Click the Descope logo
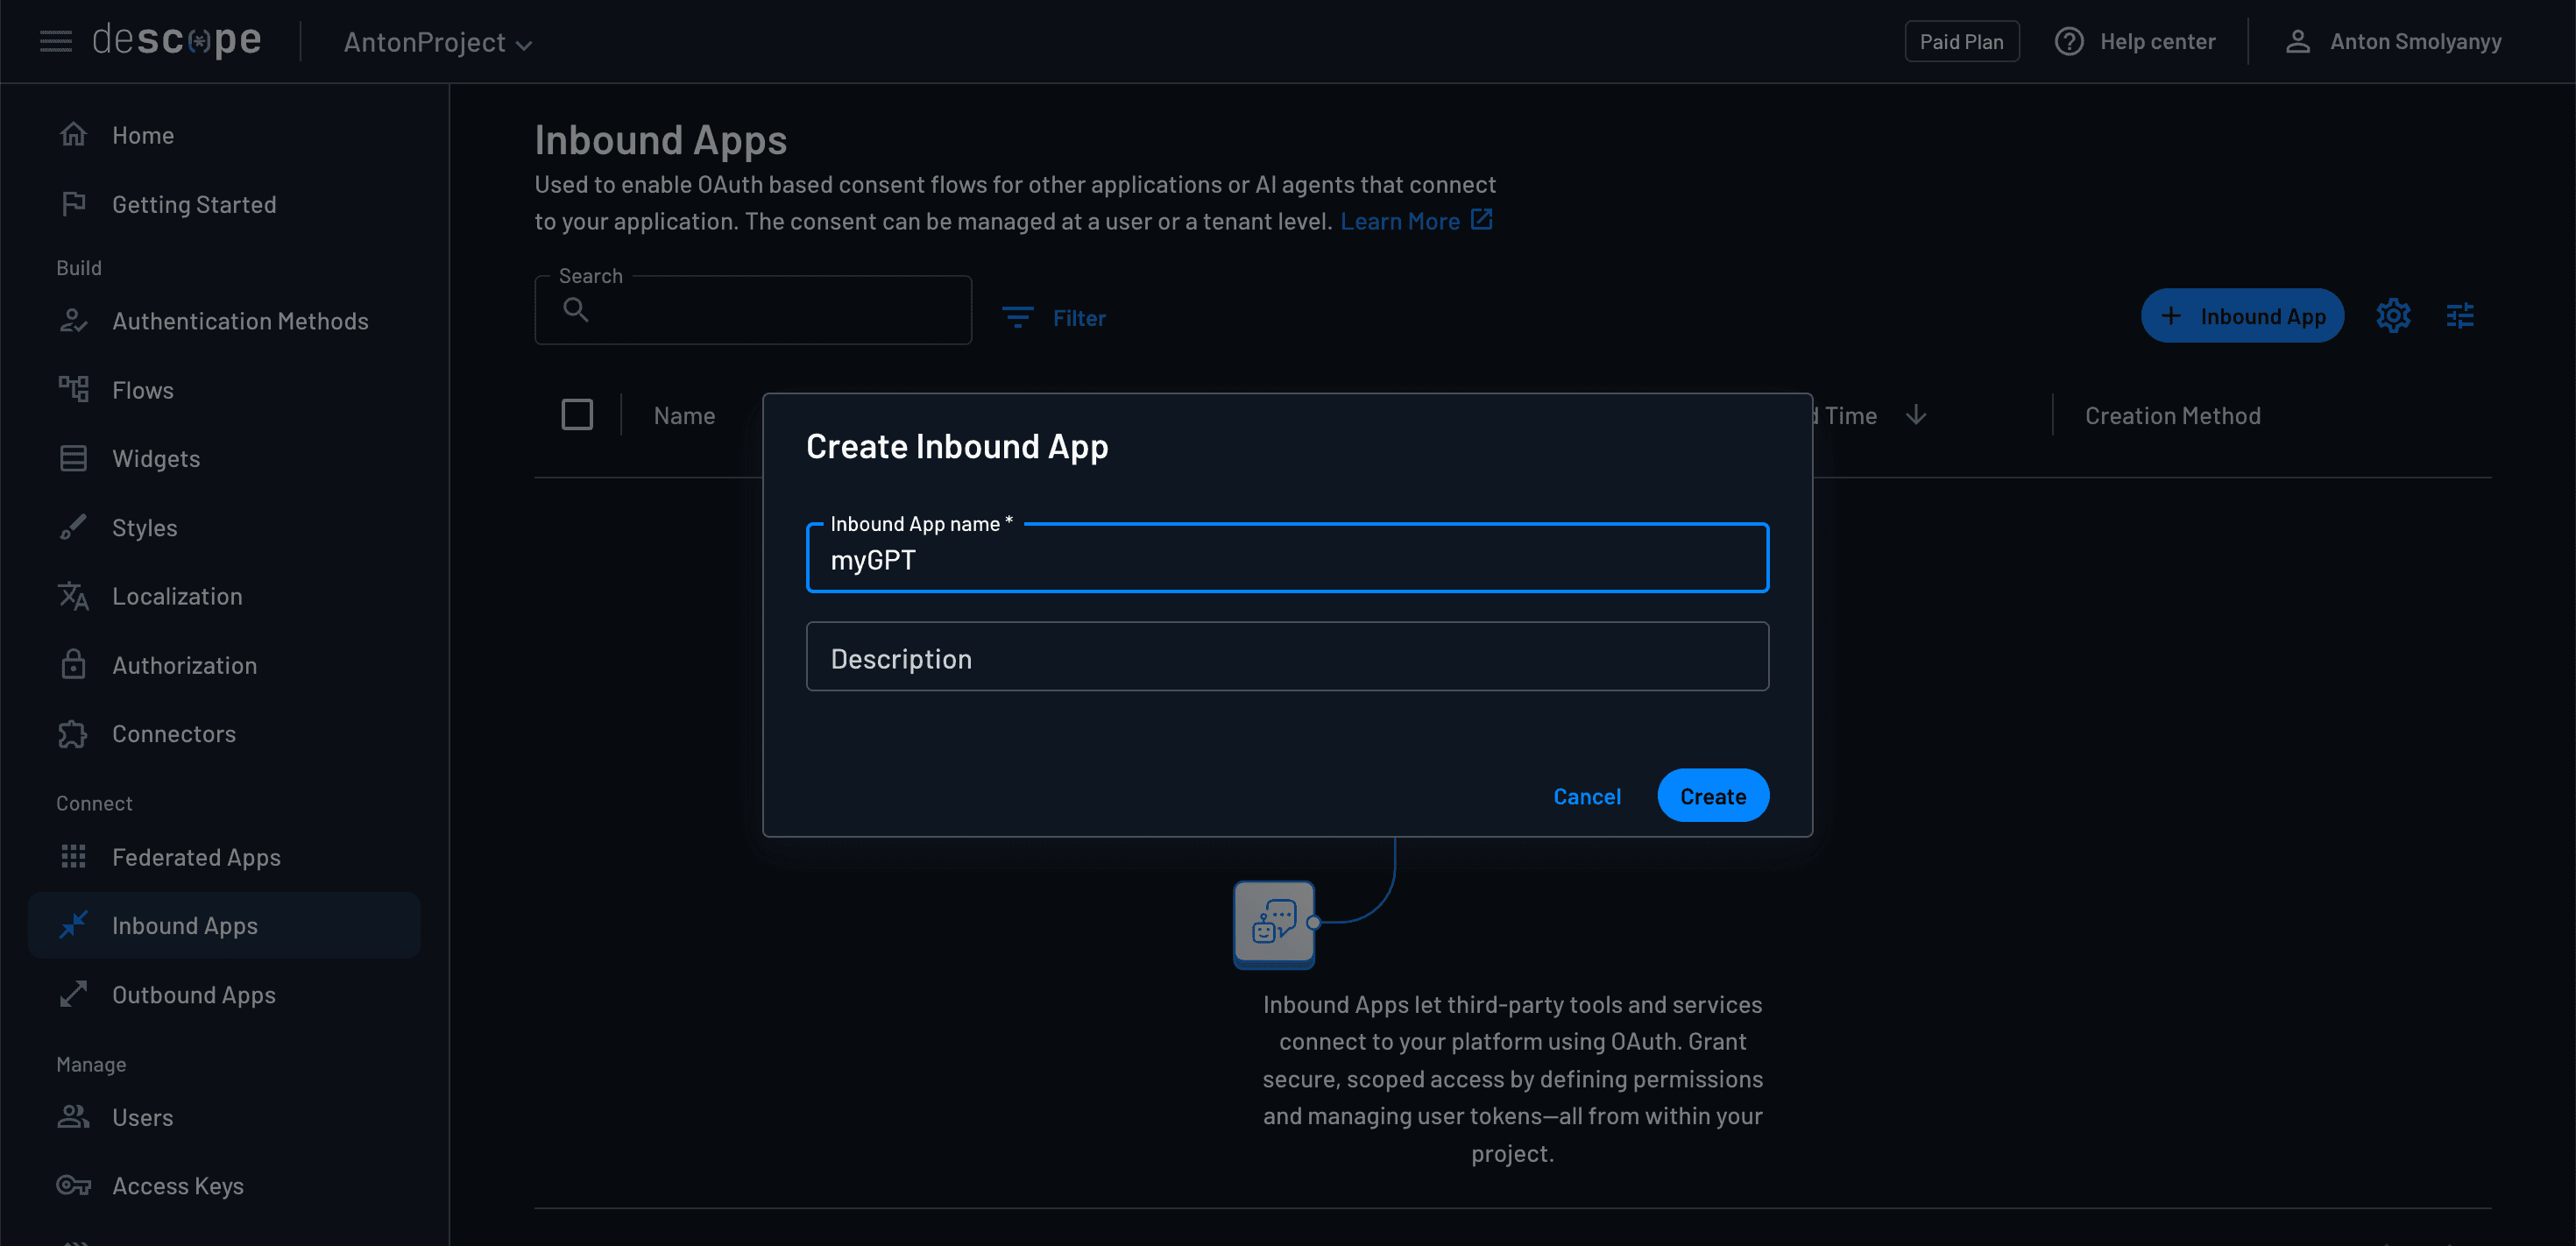Screen dimensions: 2576x1246 coord(176,40)
